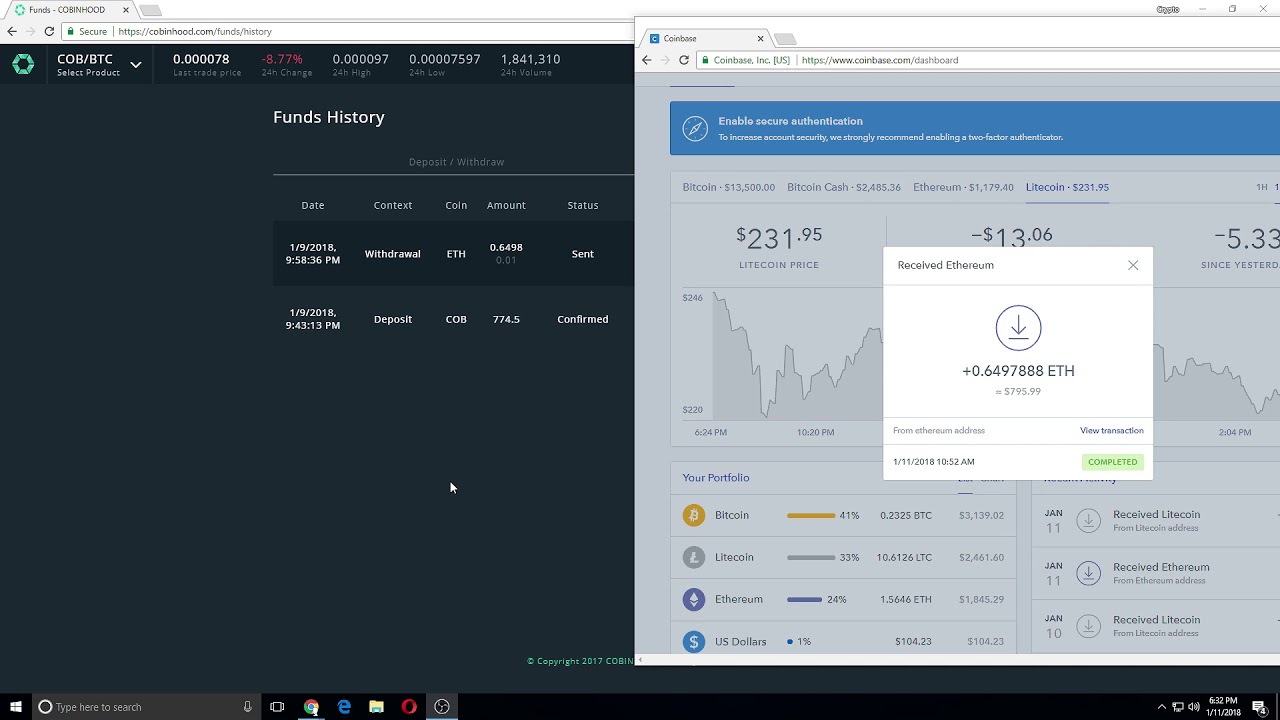Expand the COB/BTC Select Product dropdown

pos(99,65)
